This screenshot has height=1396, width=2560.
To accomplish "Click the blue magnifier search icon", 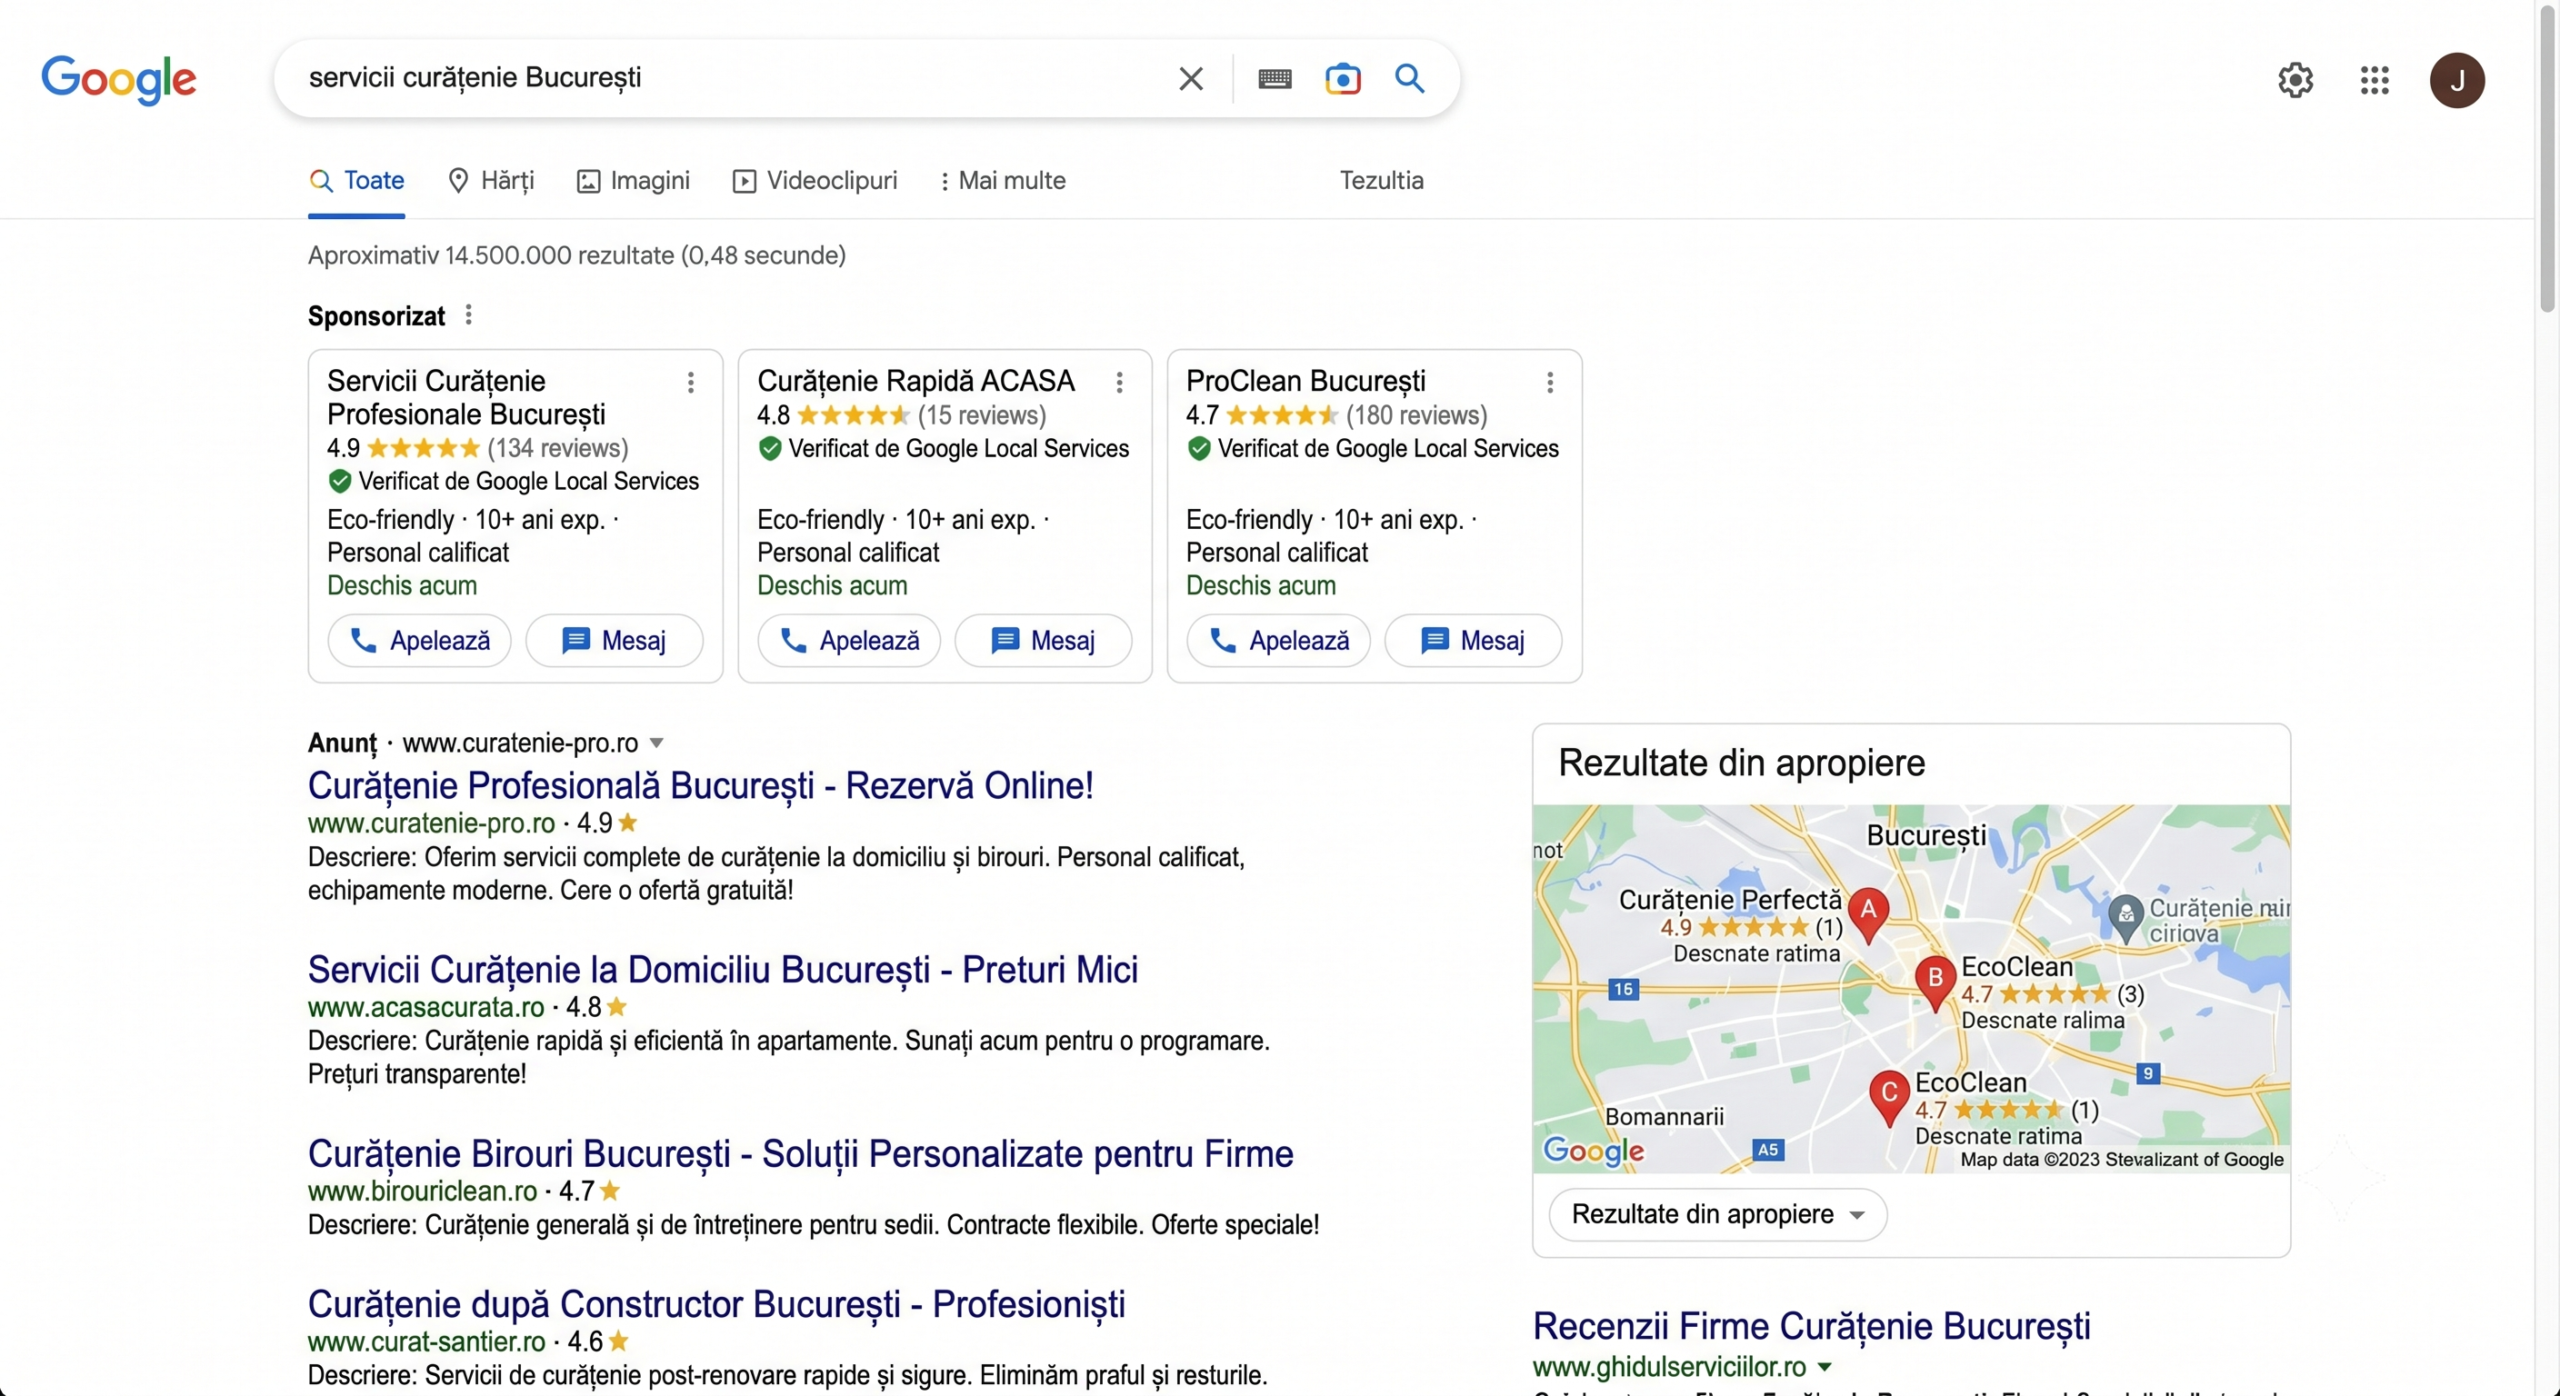I will click(1409, 78).
